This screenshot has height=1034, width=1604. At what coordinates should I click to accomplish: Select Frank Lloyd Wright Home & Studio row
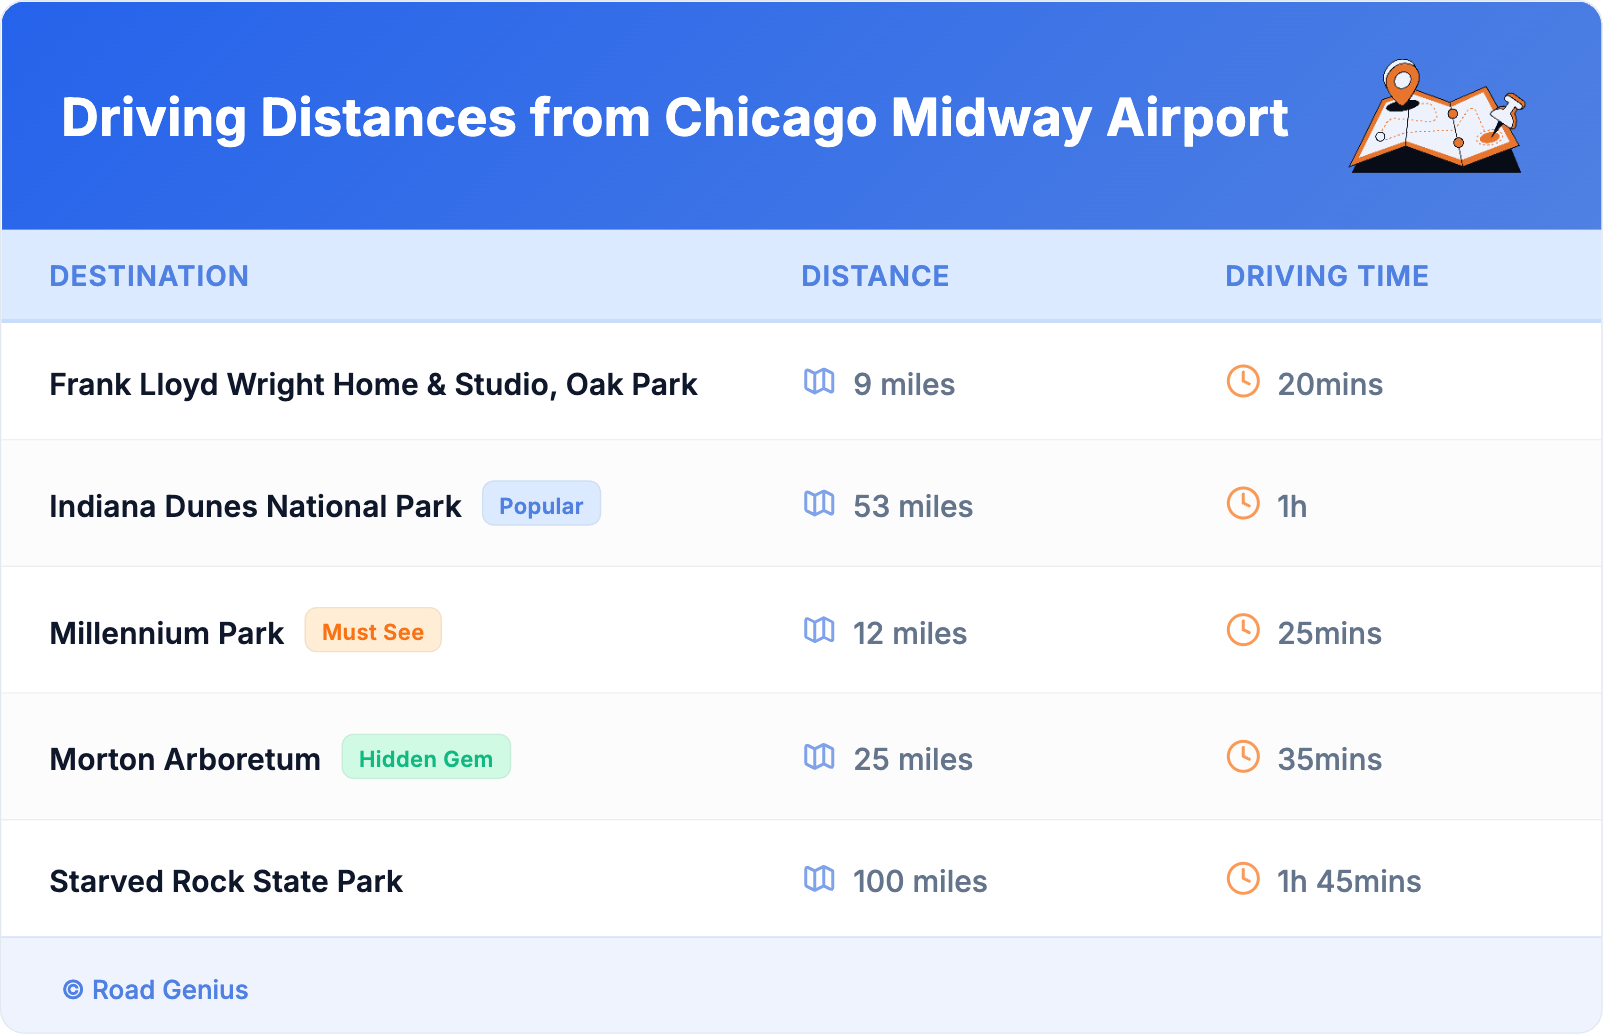(373, 384)
